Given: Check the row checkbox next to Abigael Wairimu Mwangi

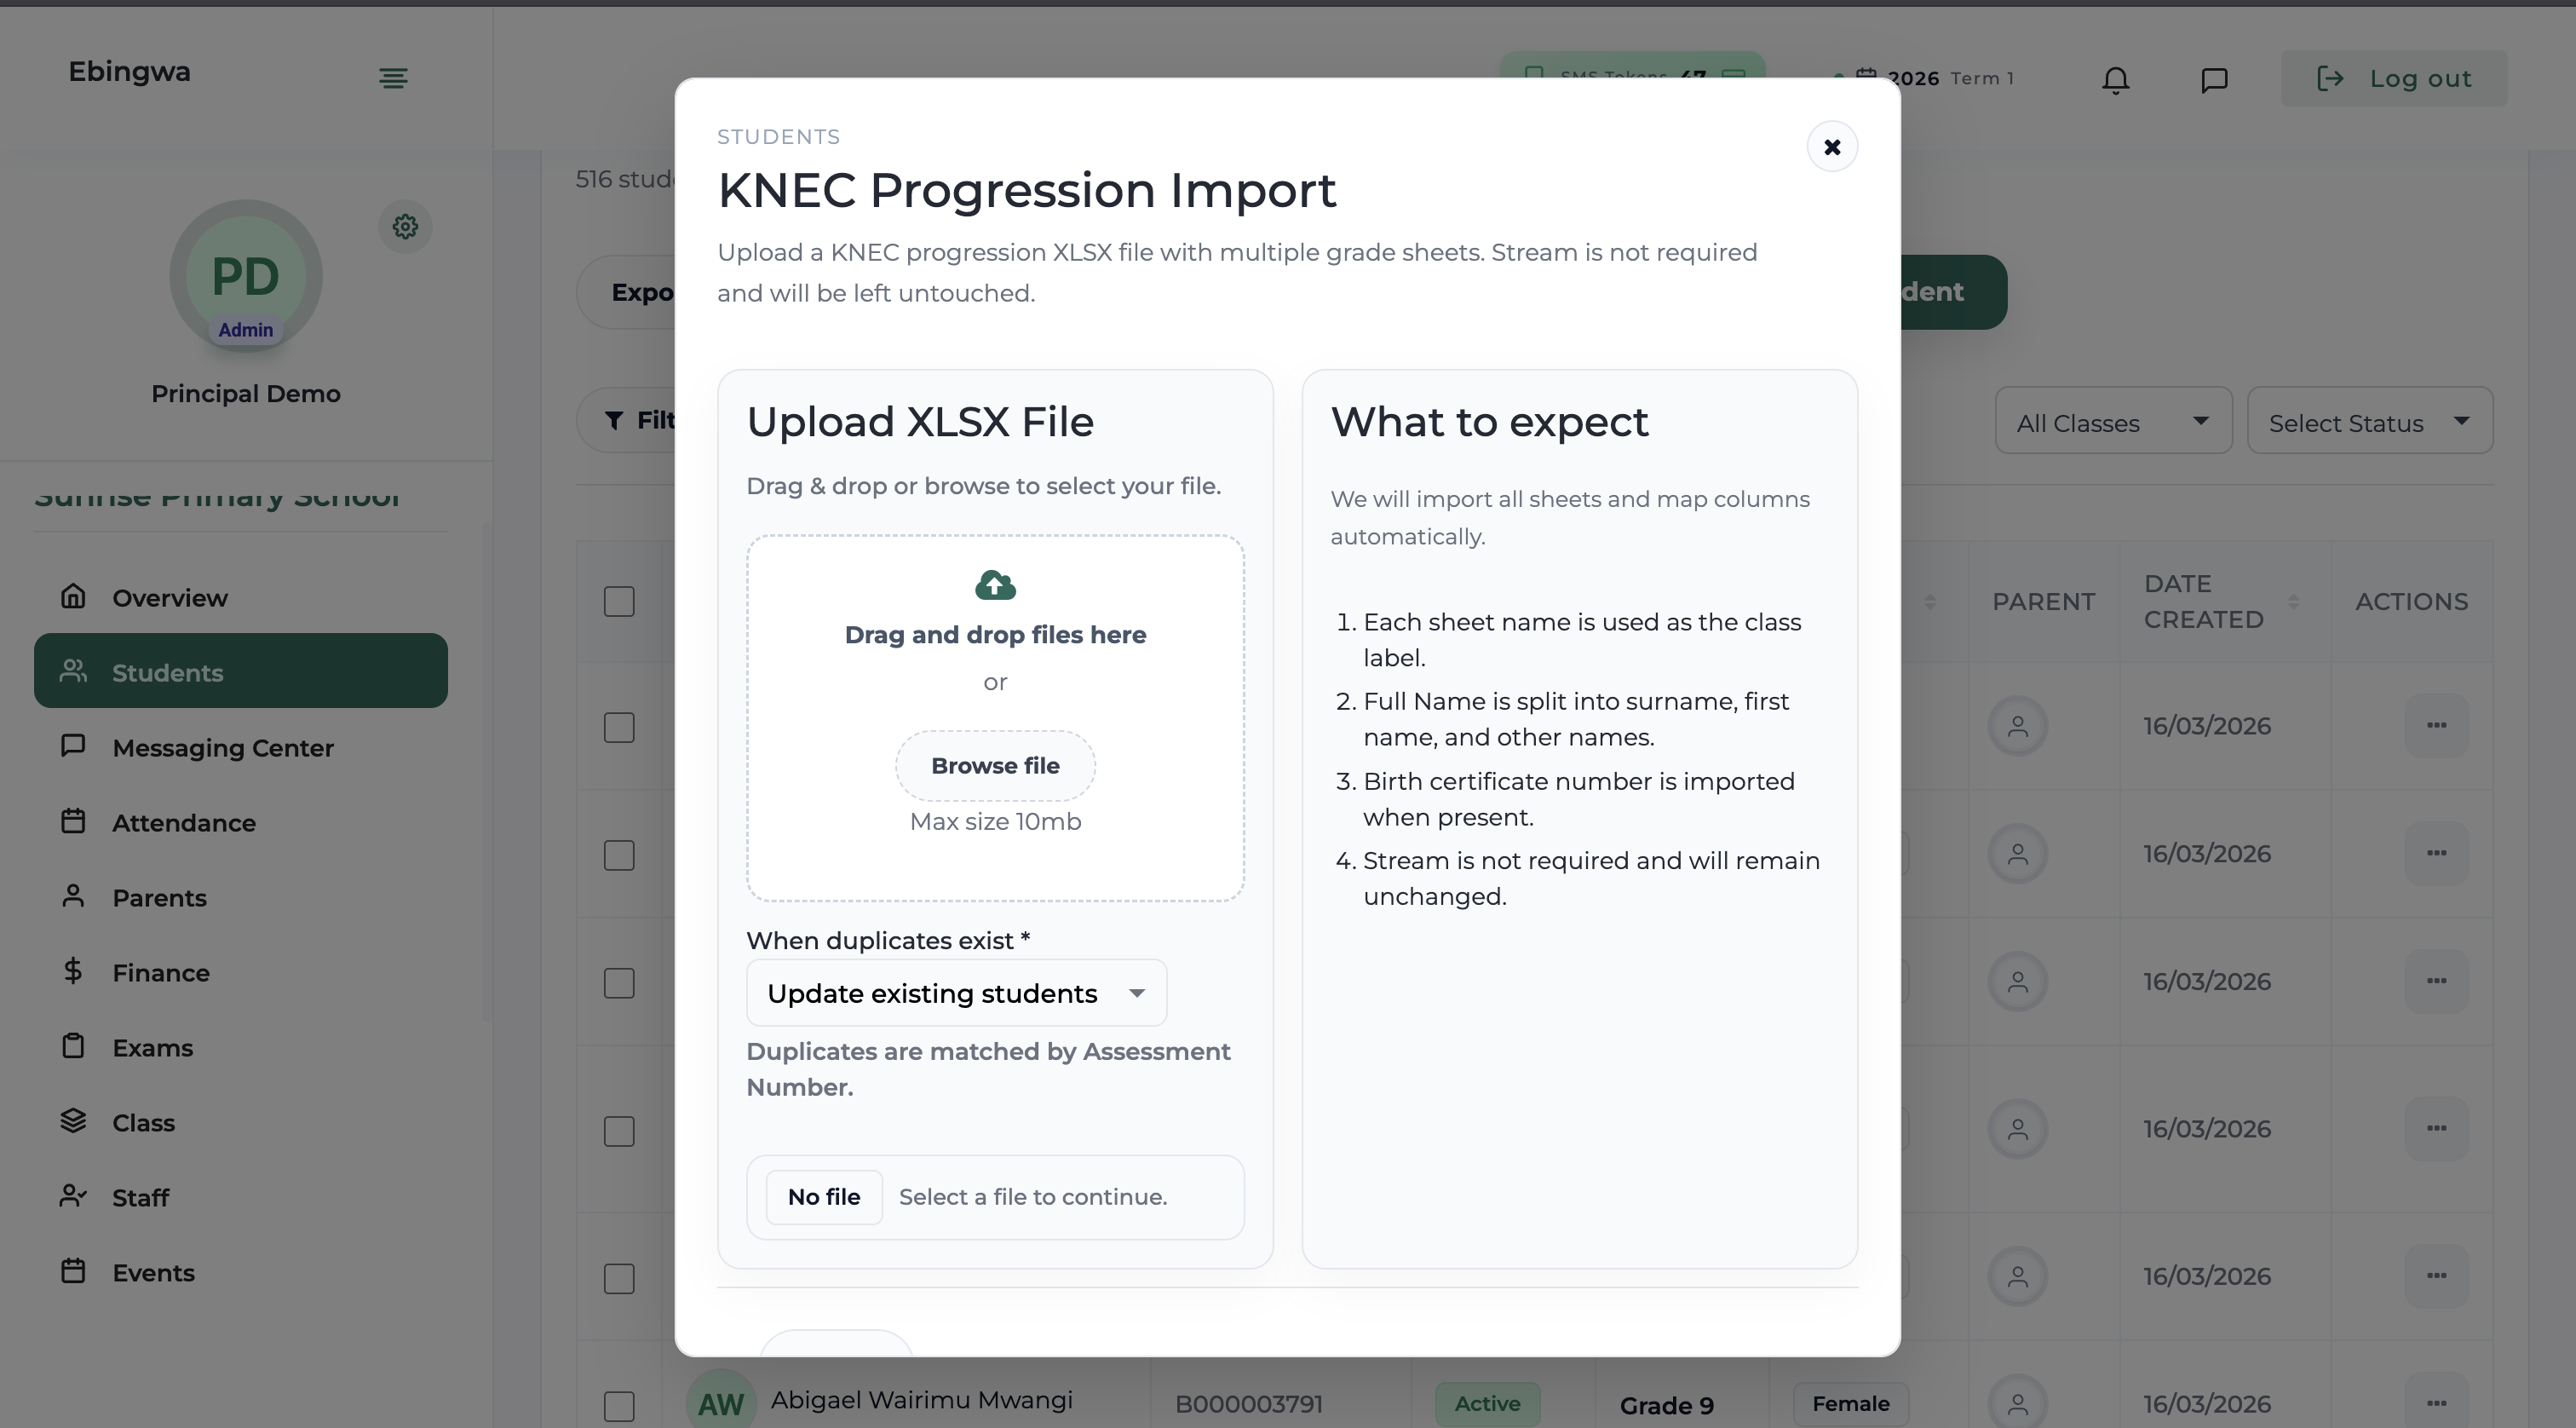Looking at the screenshot, I should [620, 1405].
